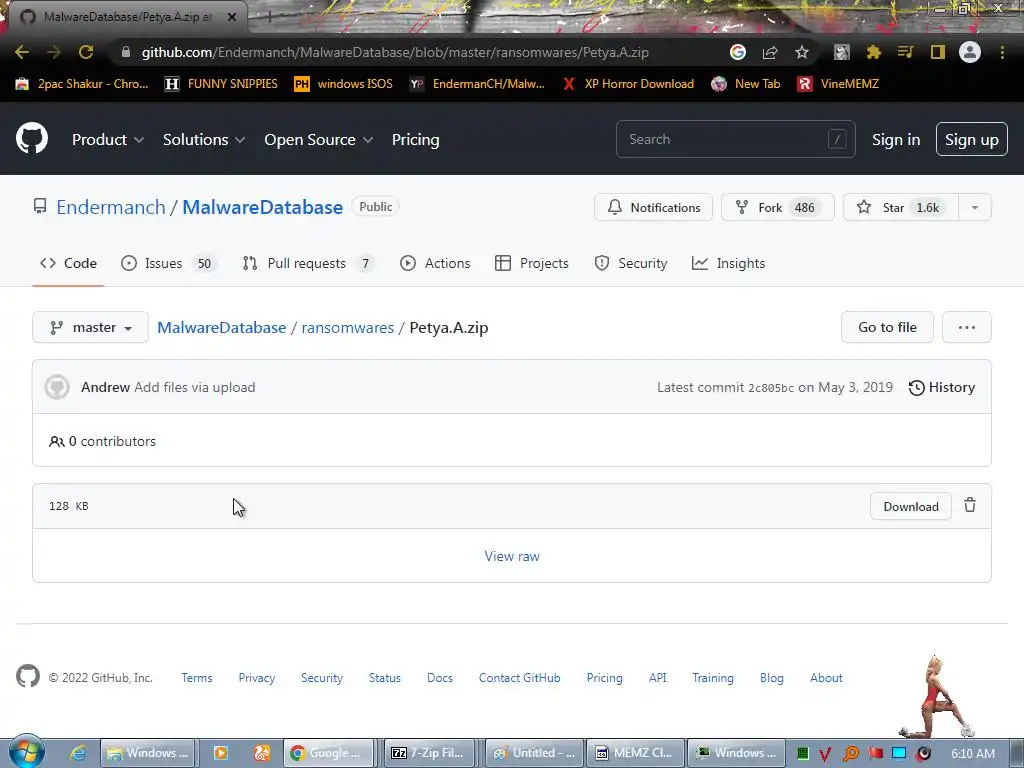1024x768 pixels.
Task: Open windows ISOS bookmark
Action: tap(344, 84)
